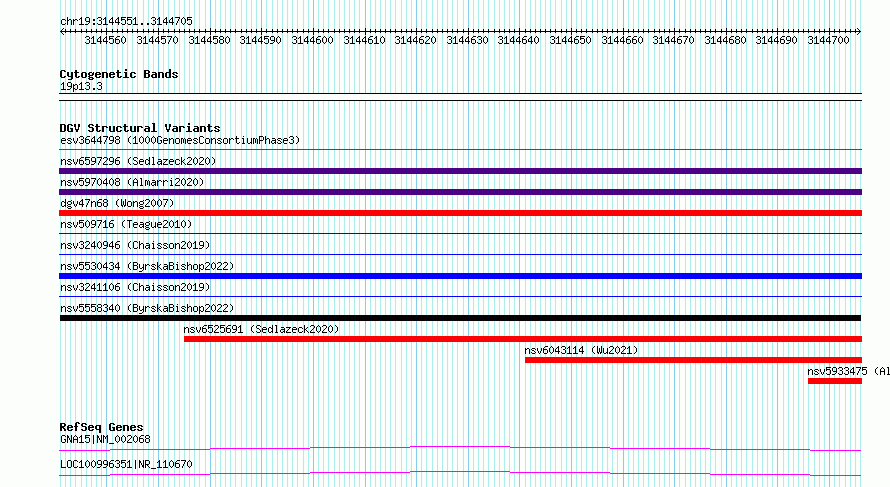Click the 19p13.3 band label
The height and width of the screenshot is (487, 890).
coord(81,86)
